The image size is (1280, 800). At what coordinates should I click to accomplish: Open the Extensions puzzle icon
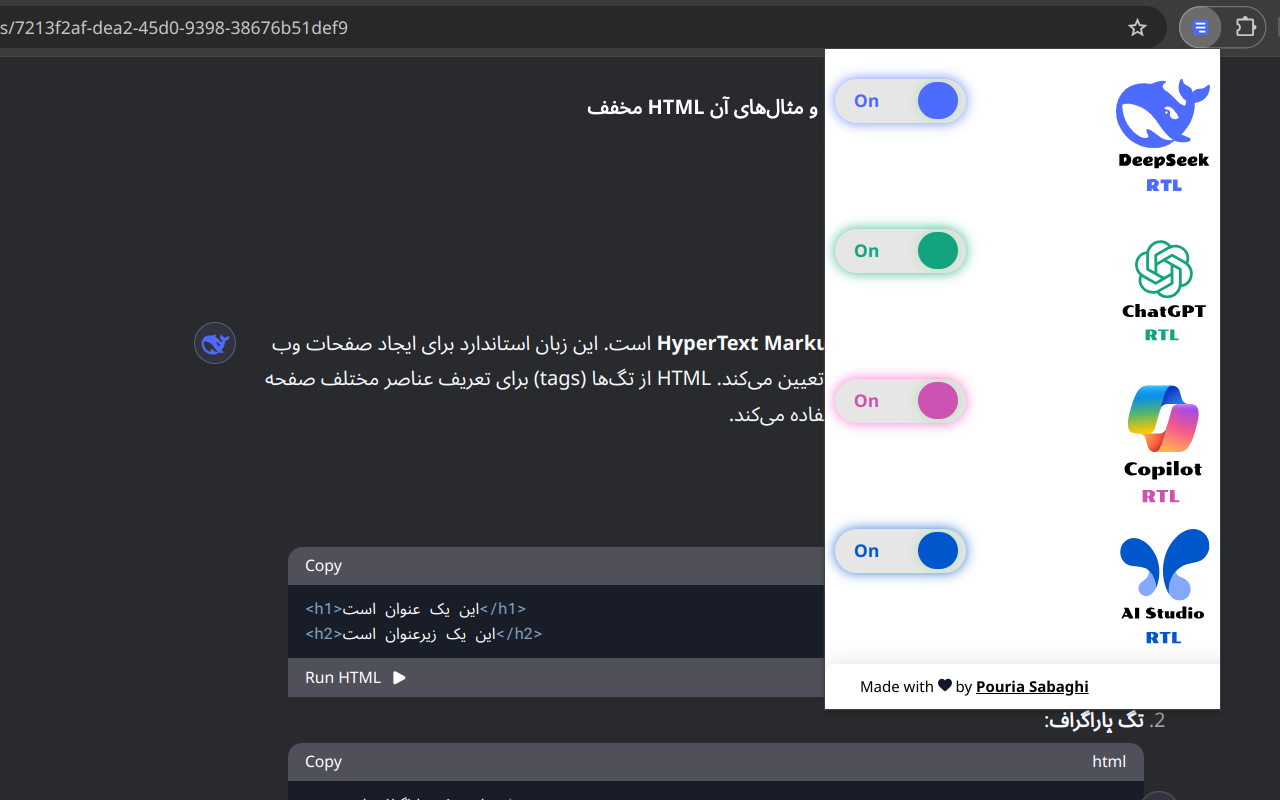click(x=1245, y=27)
